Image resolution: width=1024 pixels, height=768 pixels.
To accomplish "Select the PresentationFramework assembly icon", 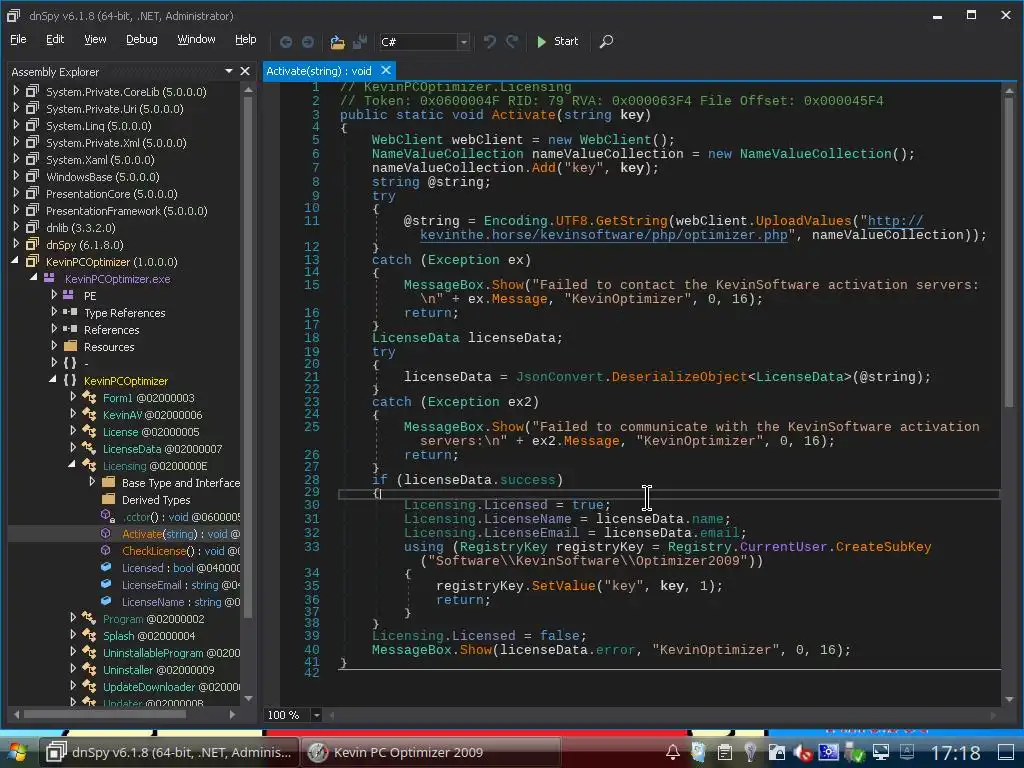I will [32, 210].
